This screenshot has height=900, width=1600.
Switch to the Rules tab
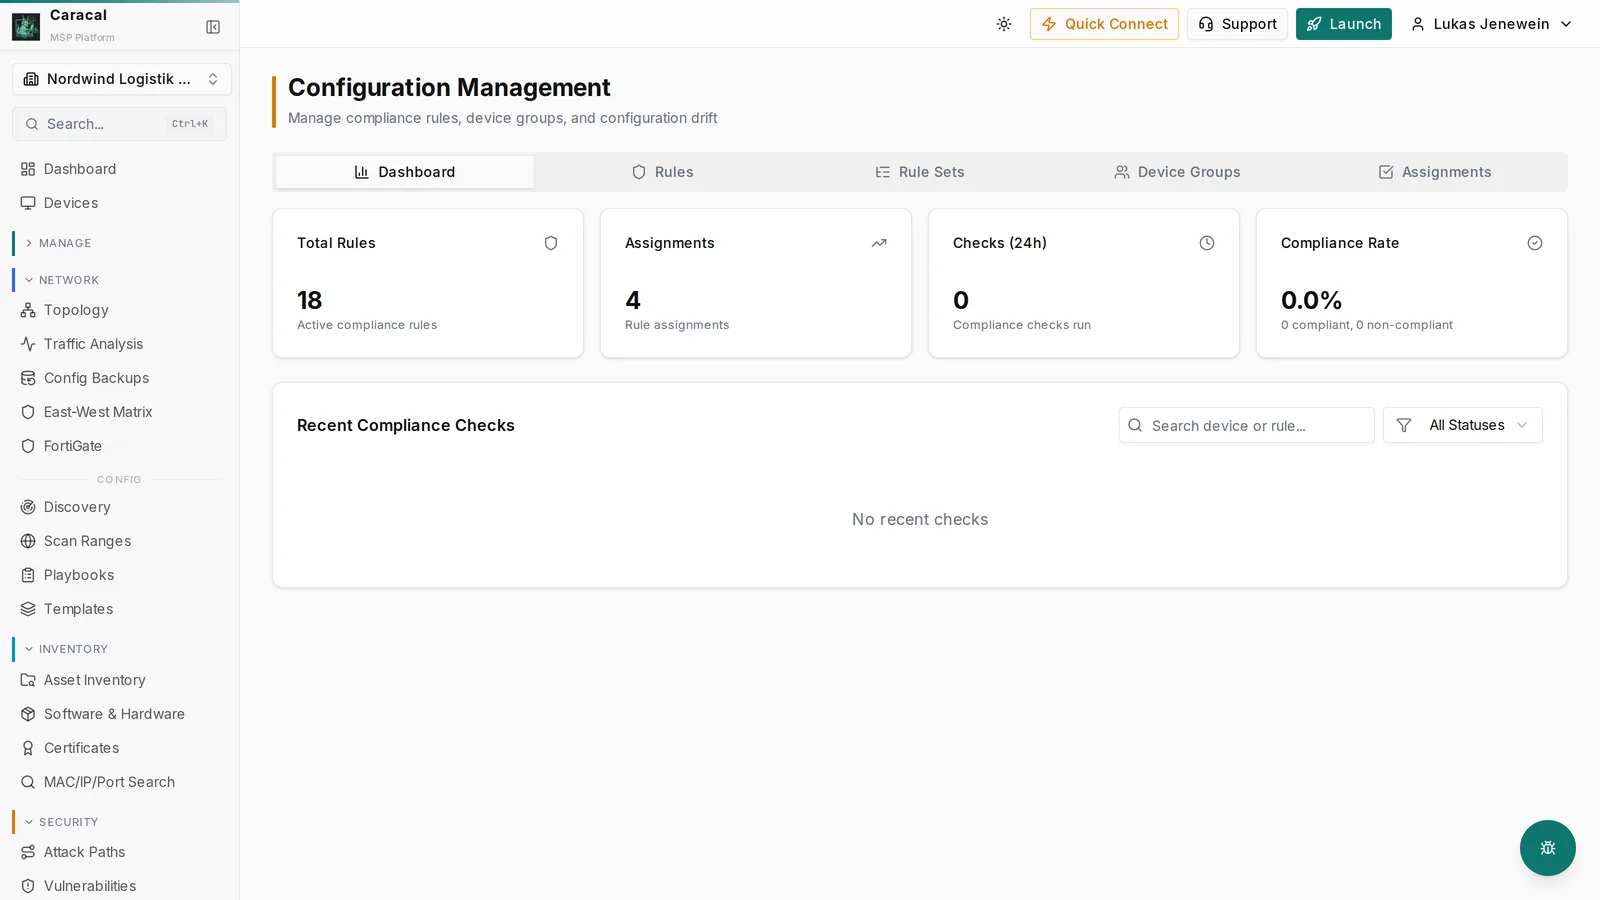tap(663, 172)
